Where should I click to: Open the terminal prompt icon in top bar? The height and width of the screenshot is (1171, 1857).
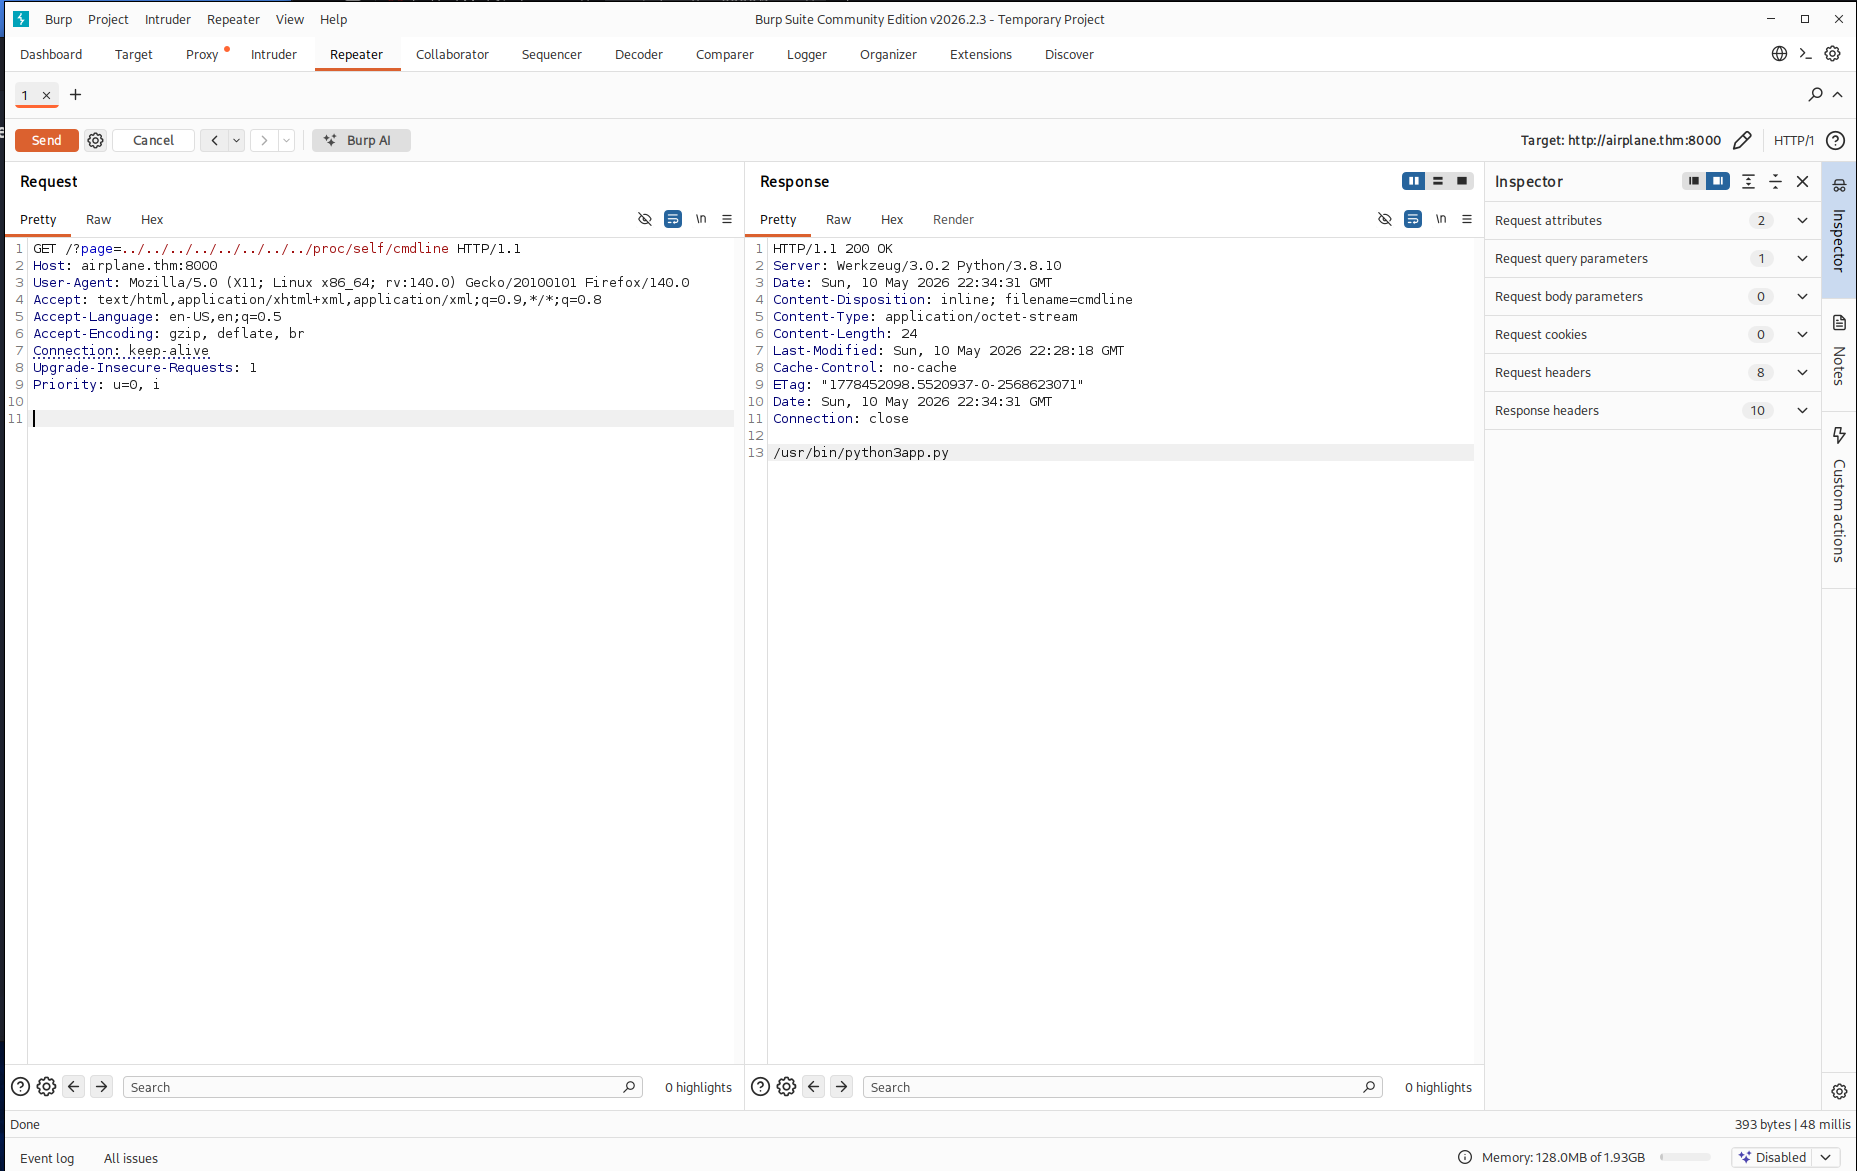tap(1805, 54)
